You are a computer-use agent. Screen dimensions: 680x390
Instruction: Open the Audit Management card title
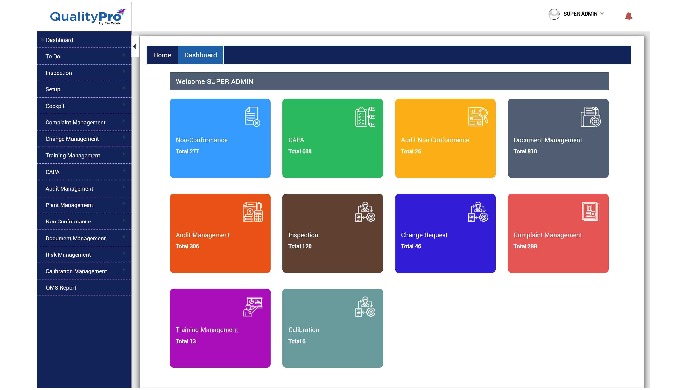[x=202, y=235]
